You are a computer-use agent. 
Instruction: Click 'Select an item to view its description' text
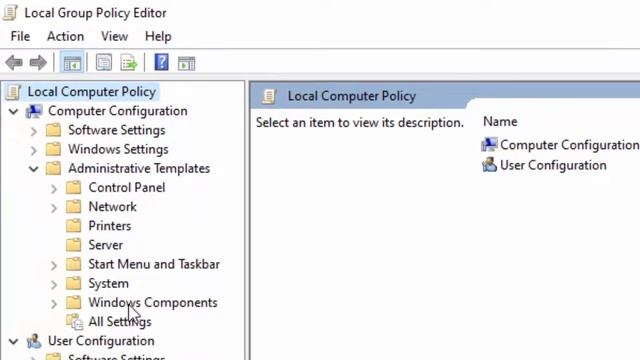360,122
